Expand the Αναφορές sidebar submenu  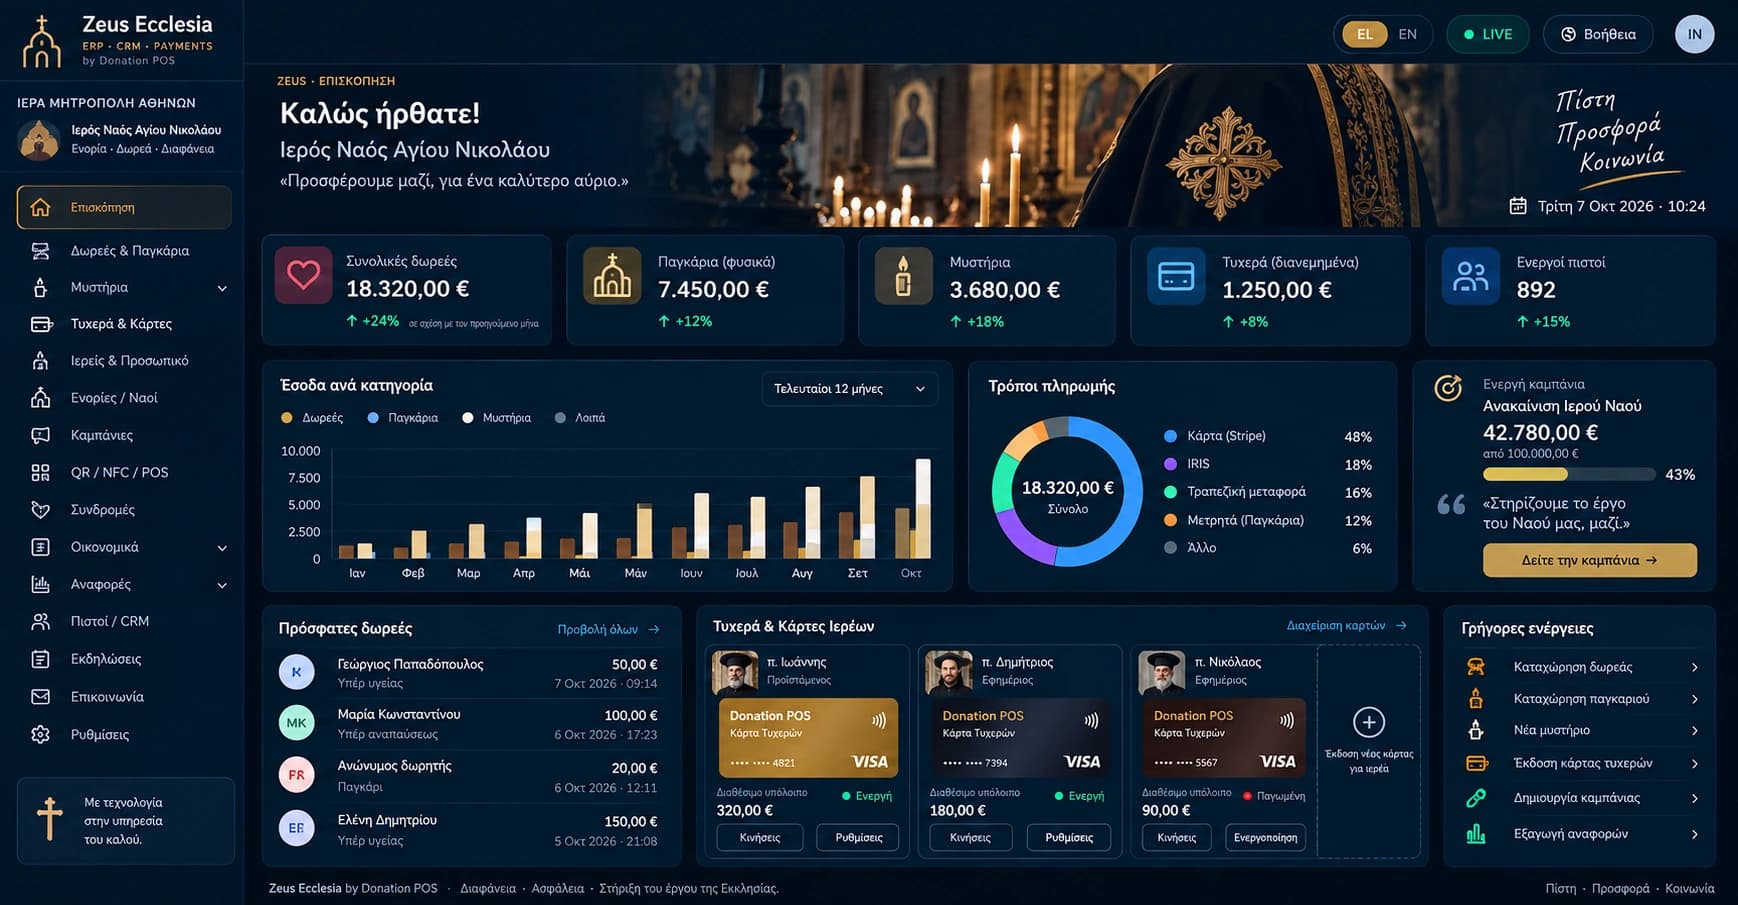point(222,585)
